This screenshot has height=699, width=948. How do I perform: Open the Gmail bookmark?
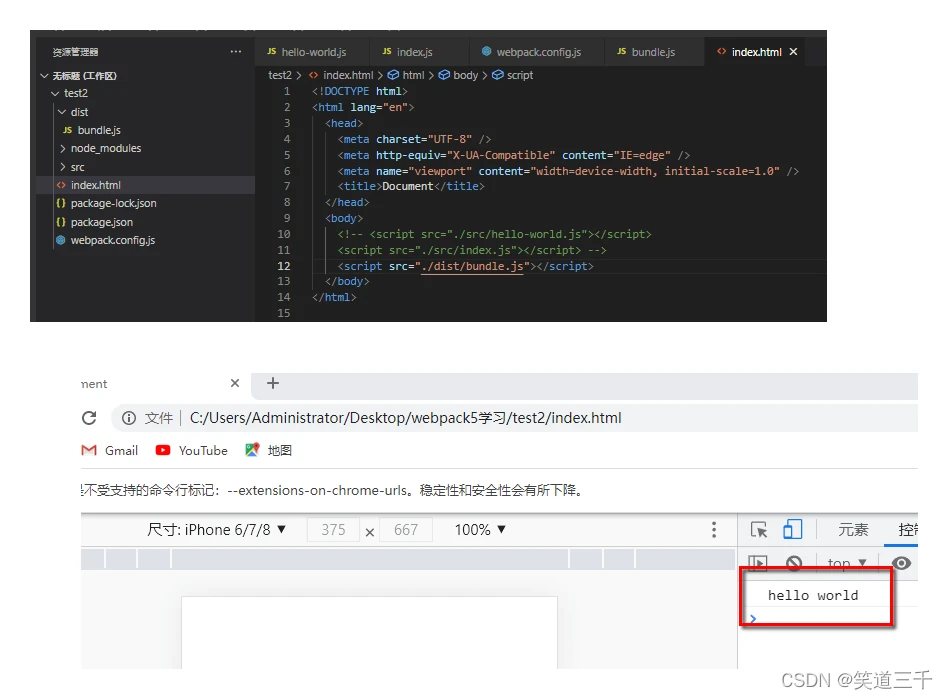click(x=110, y=450)
